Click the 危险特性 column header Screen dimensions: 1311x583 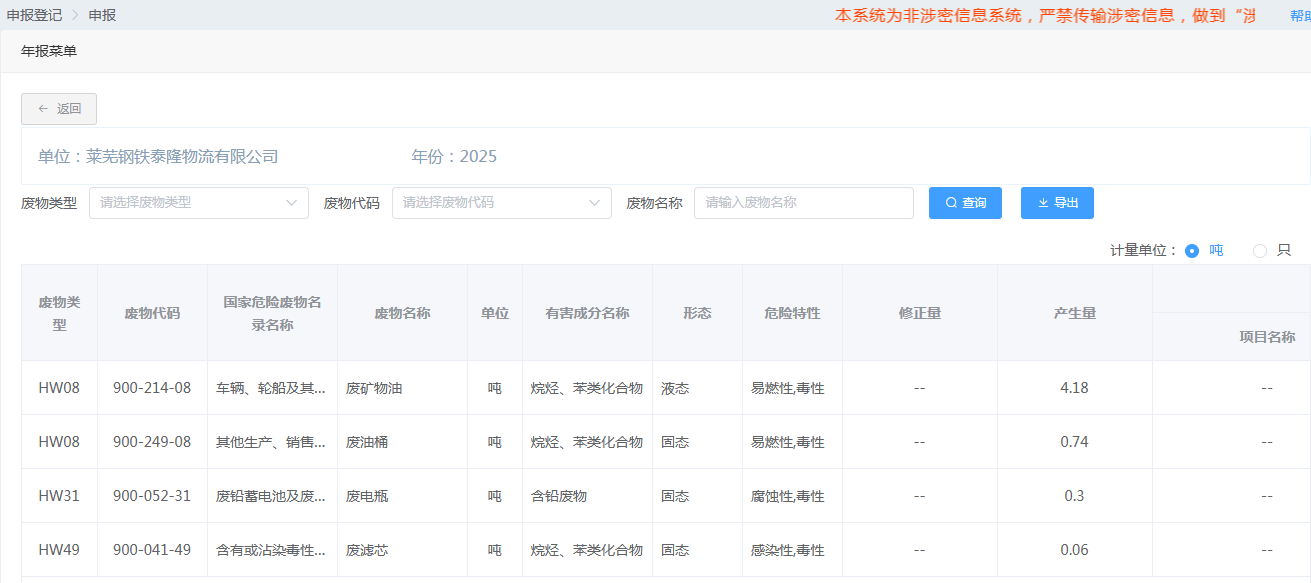[x=792, y=313]
